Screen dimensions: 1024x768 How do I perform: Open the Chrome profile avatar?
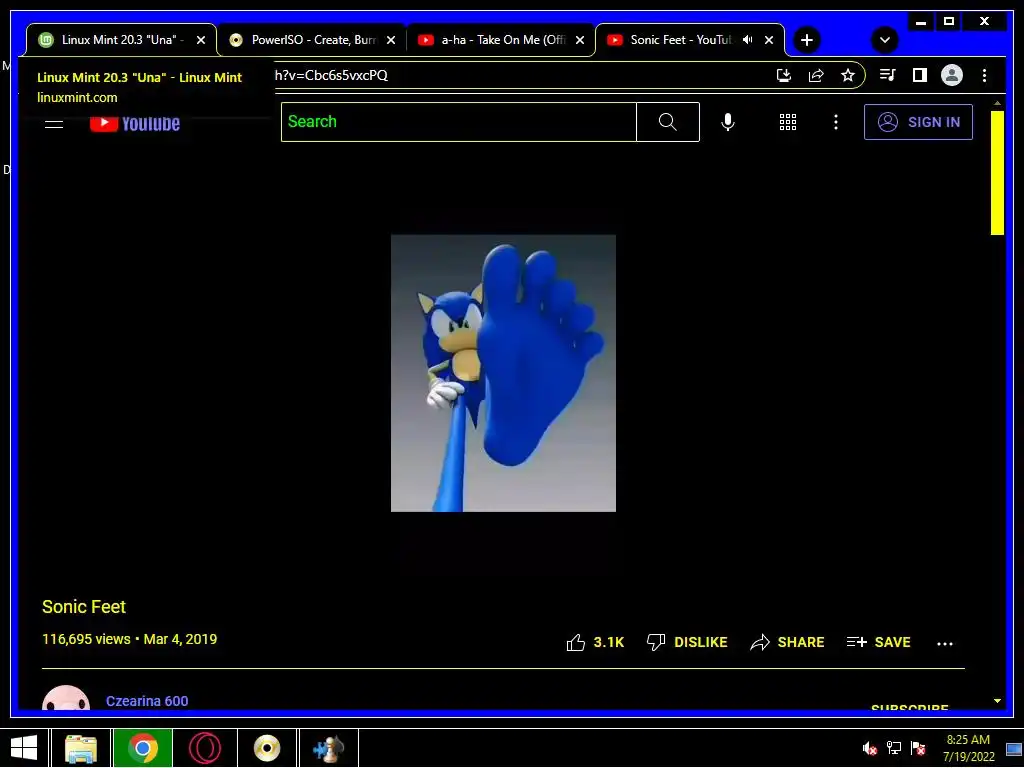point(952,75)
